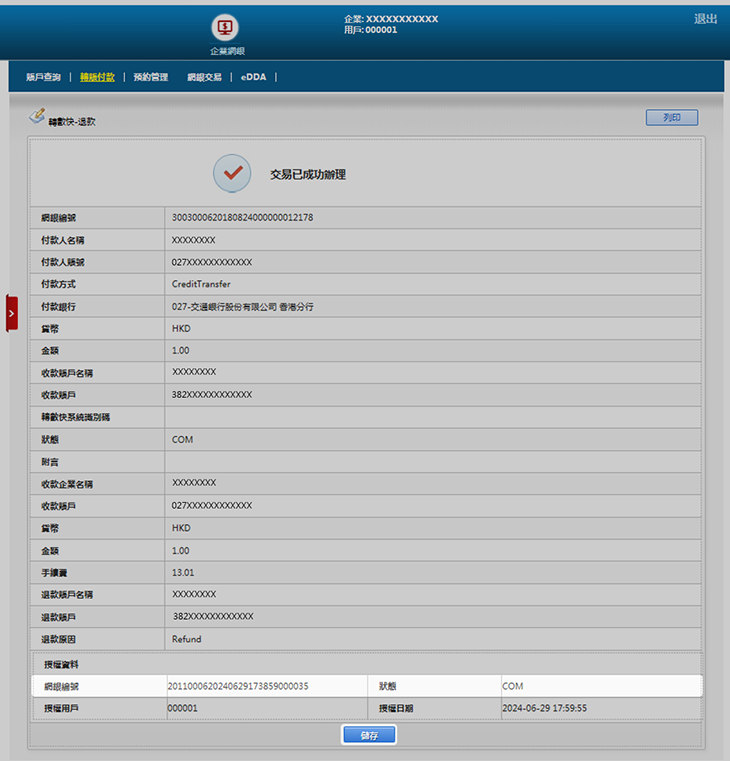730x761 pixels.
Task: Log out using the 退出 link
Action: click(x=705, y=19)
